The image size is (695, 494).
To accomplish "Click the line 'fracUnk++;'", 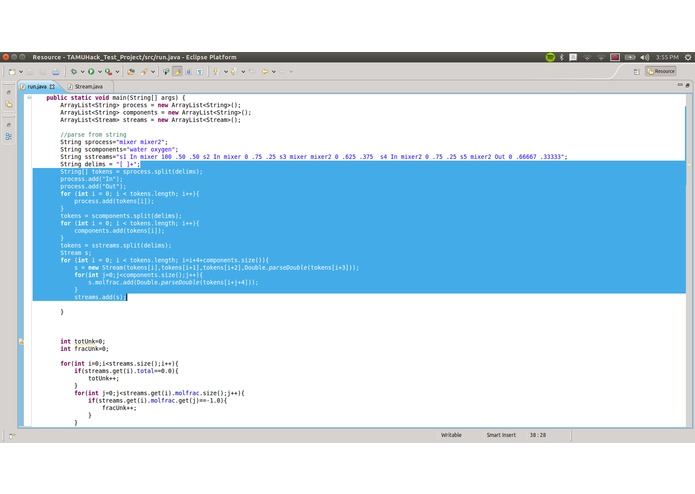I will coord(119,408).
